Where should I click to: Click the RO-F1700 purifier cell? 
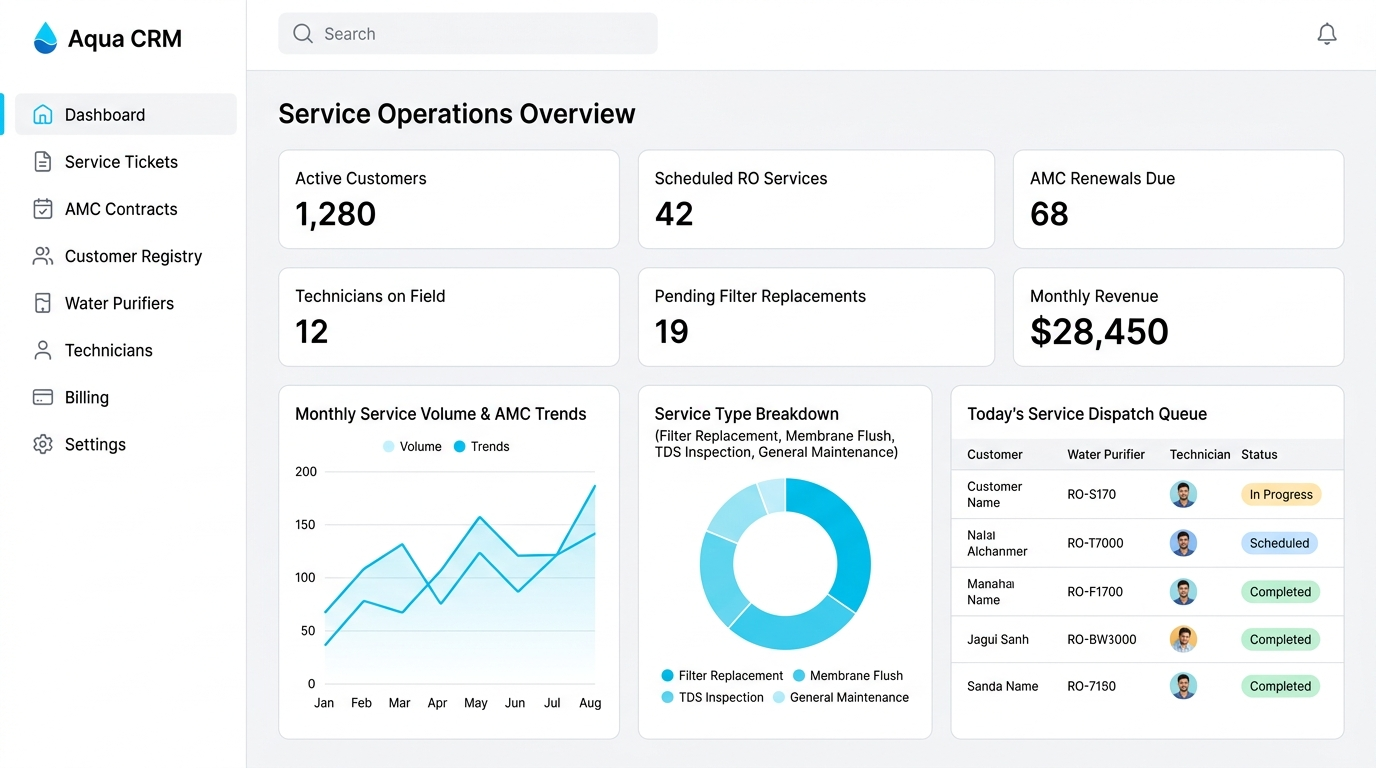coord(1095,592)
